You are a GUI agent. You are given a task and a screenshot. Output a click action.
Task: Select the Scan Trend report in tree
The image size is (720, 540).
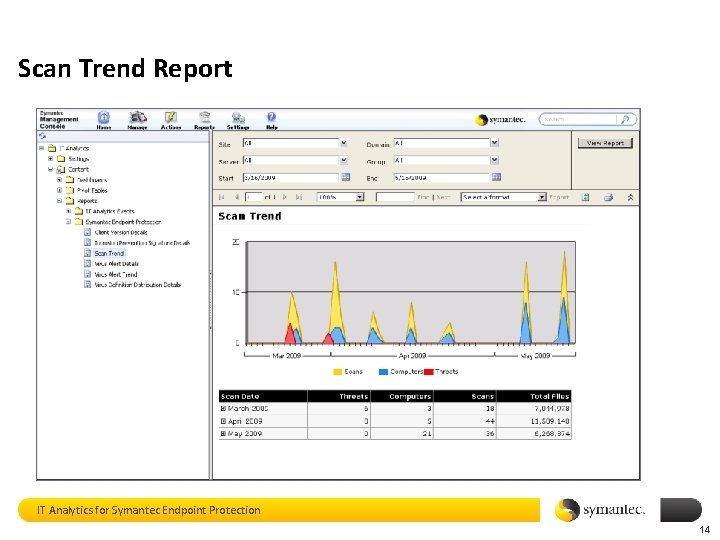click(109, 253)
